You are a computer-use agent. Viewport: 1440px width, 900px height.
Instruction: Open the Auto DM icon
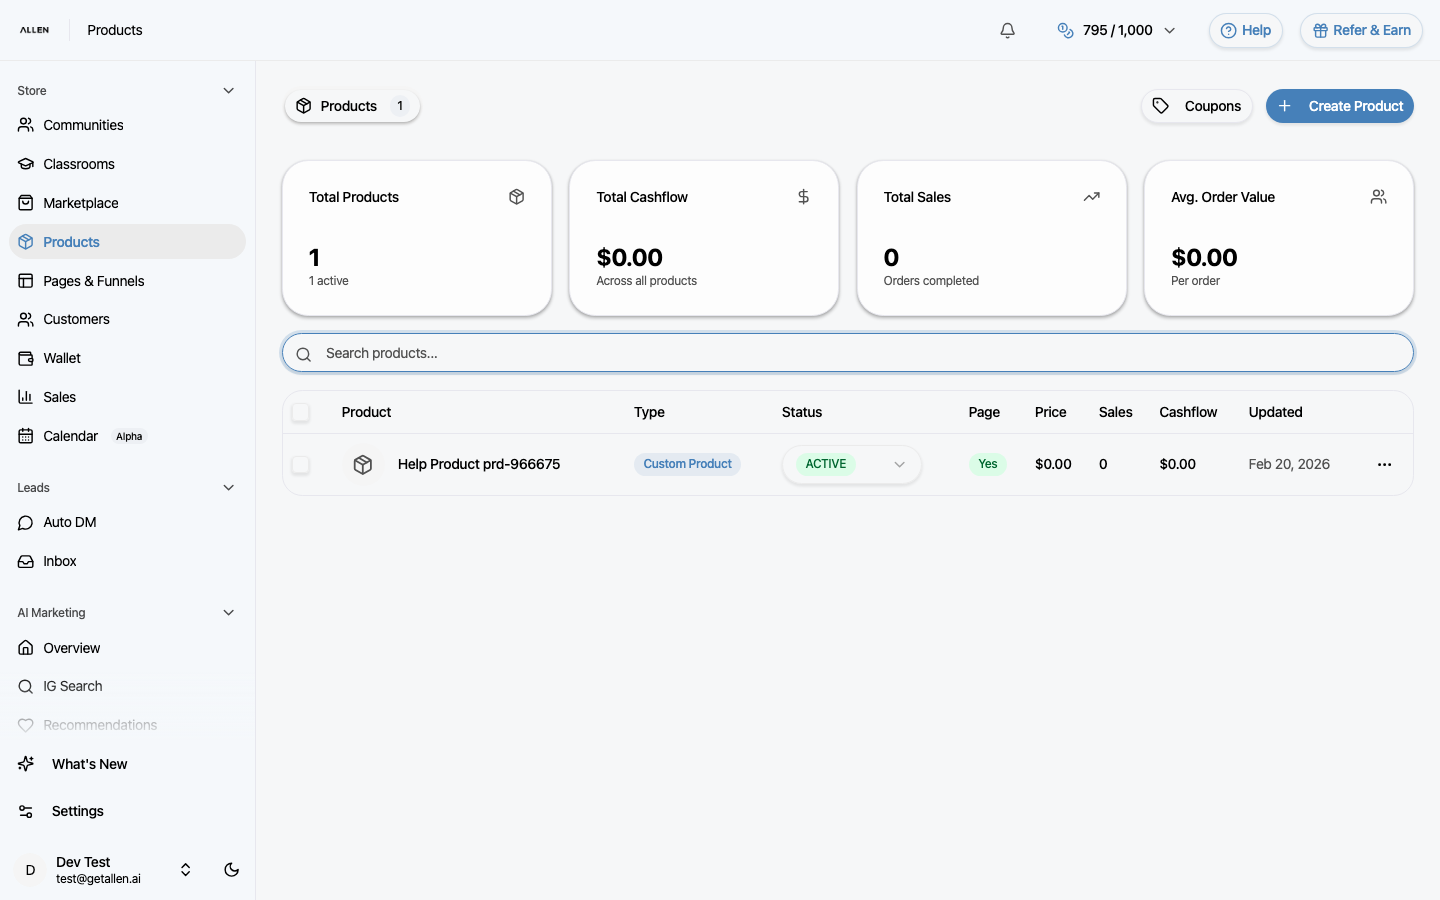(25, 522)
